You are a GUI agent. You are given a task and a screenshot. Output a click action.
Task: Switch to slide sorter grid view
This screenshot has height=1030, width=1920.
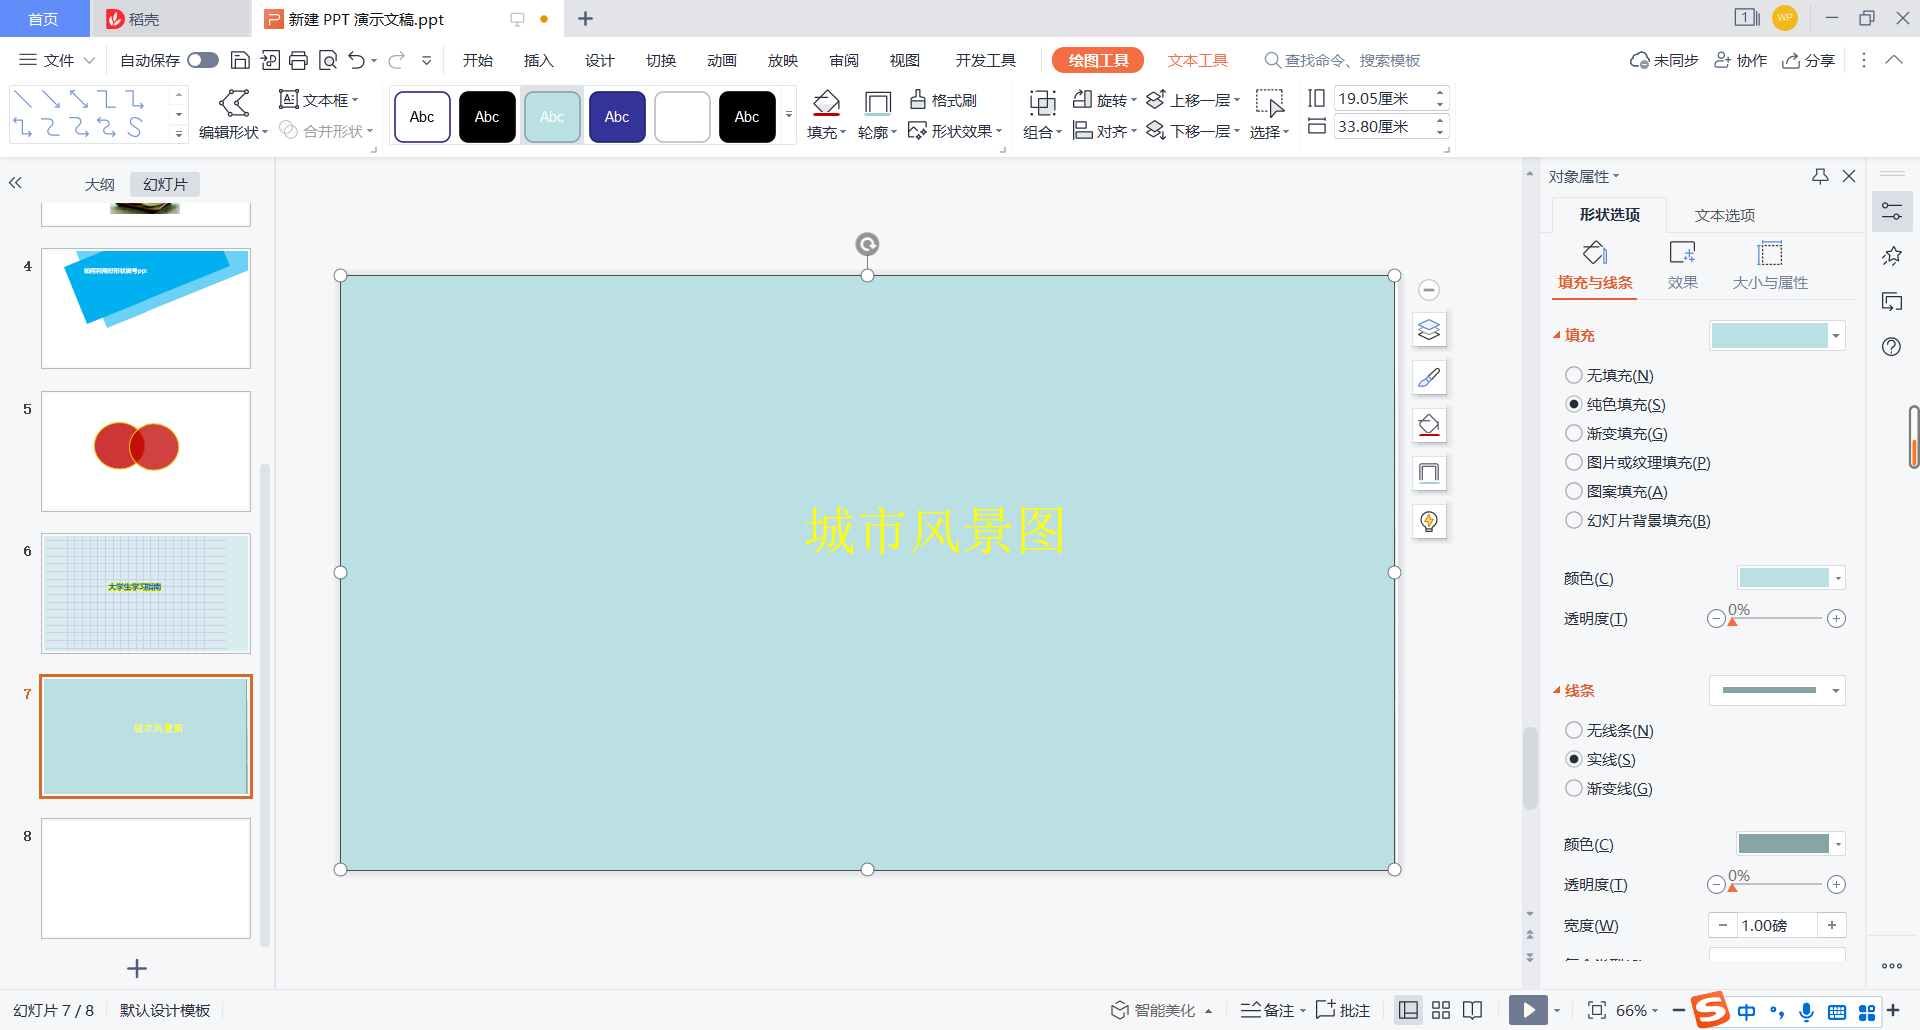click(1441, 1010)
